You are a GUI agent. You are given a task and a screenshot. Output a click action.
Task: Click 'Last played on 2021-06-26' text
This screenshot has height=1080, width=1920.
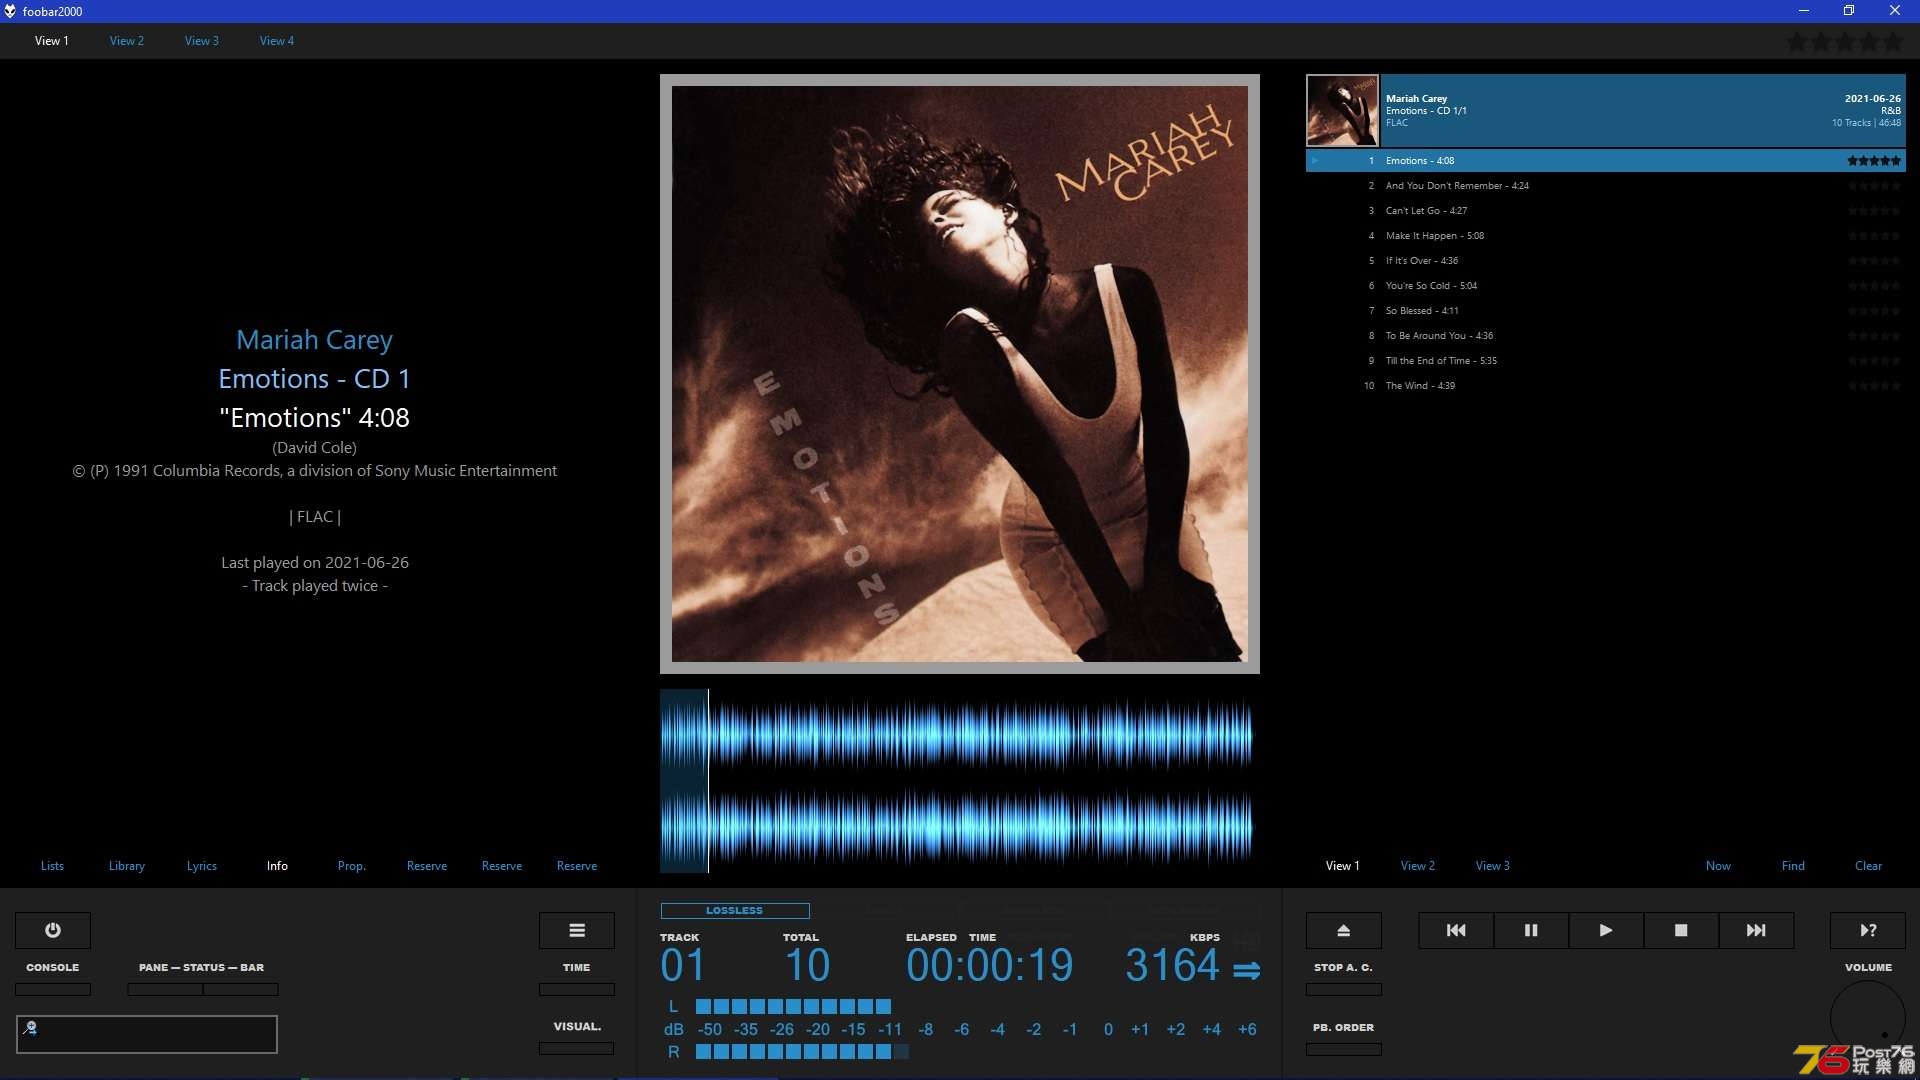pyautogui.click(x=314, y=563)
